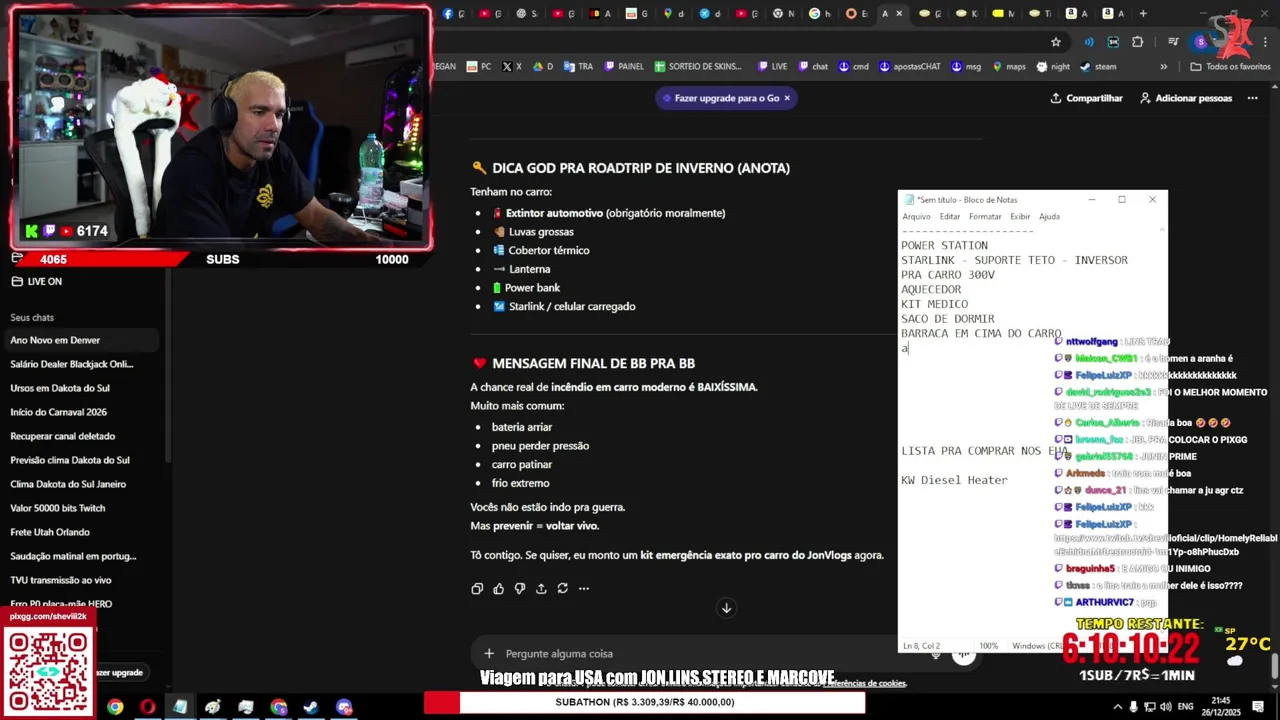
Task: Open the Formatar menu in Notepad
Action: pos(985,216)
